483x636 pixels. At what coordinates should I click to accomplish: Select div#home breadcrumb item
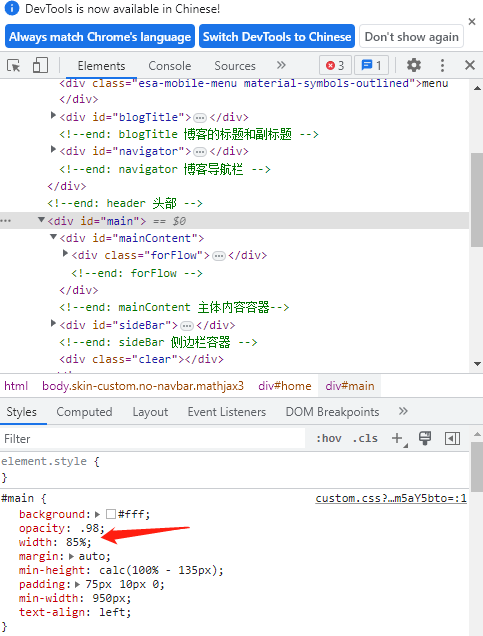coord(285,386)
